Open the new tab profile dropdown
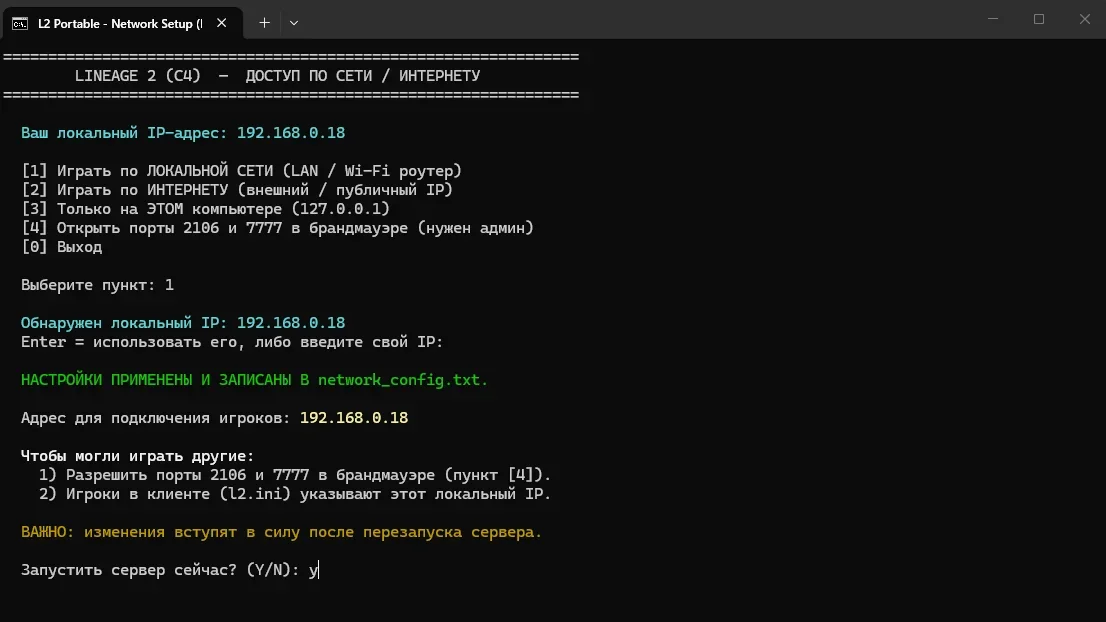1106x622 pixels. click(x=294, y=23)
